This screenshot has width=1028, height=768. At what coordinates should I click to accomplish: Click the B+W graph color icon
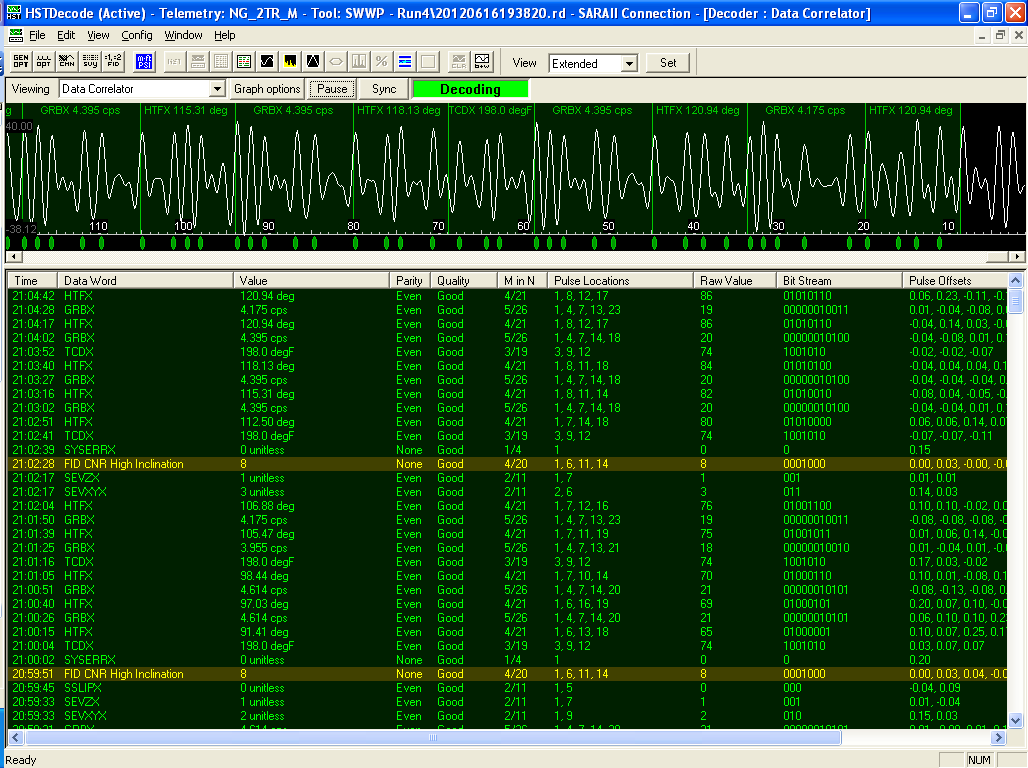(482, 62)
